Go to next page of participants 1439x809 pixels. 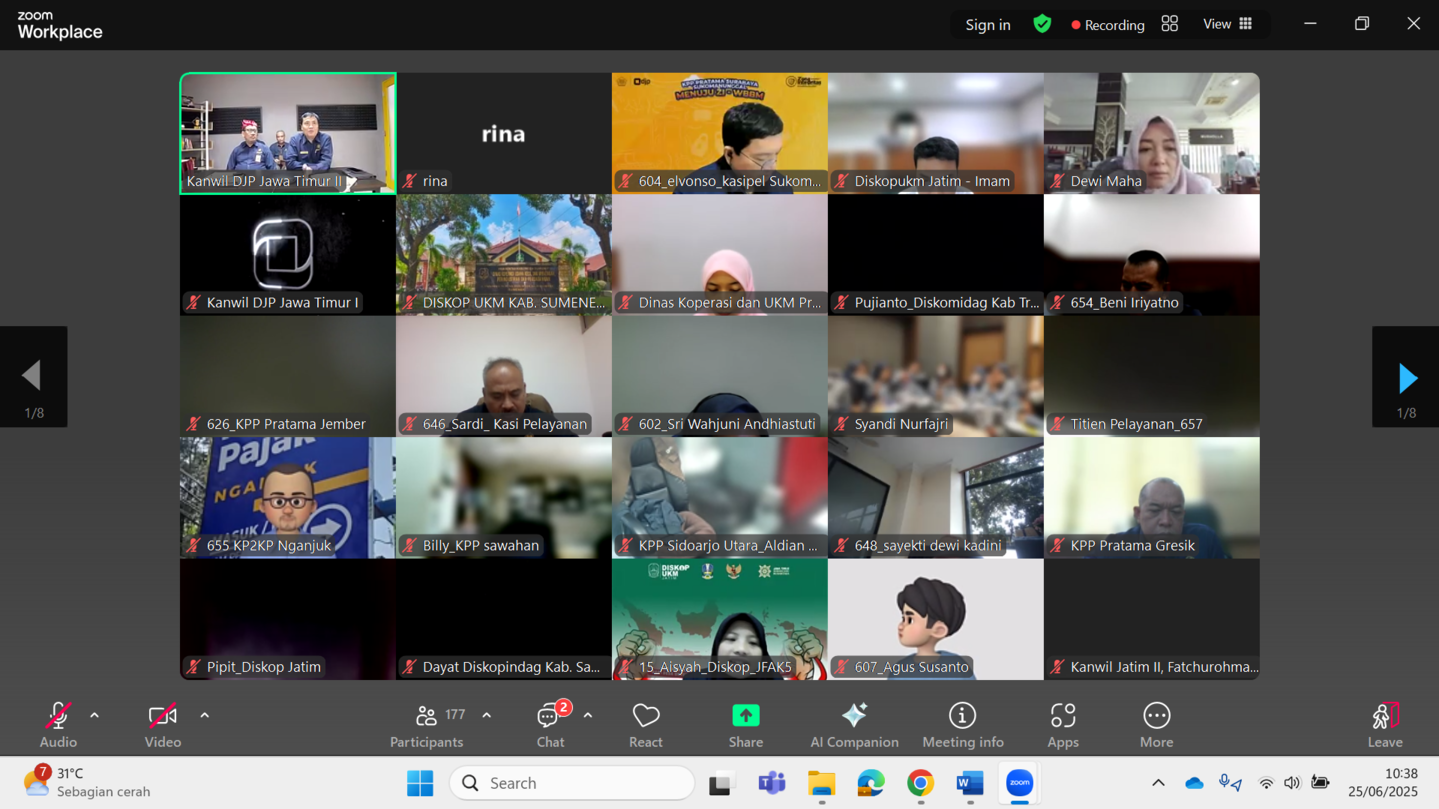(1406, 377)
